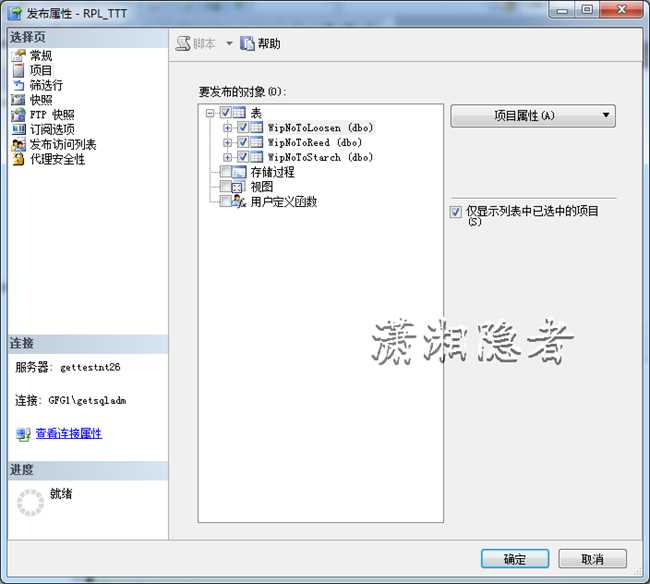This screenshot has width=650, height=584.
Task: Select the 表 tree label
Action: pyautogui.click(x=256, y=113)
